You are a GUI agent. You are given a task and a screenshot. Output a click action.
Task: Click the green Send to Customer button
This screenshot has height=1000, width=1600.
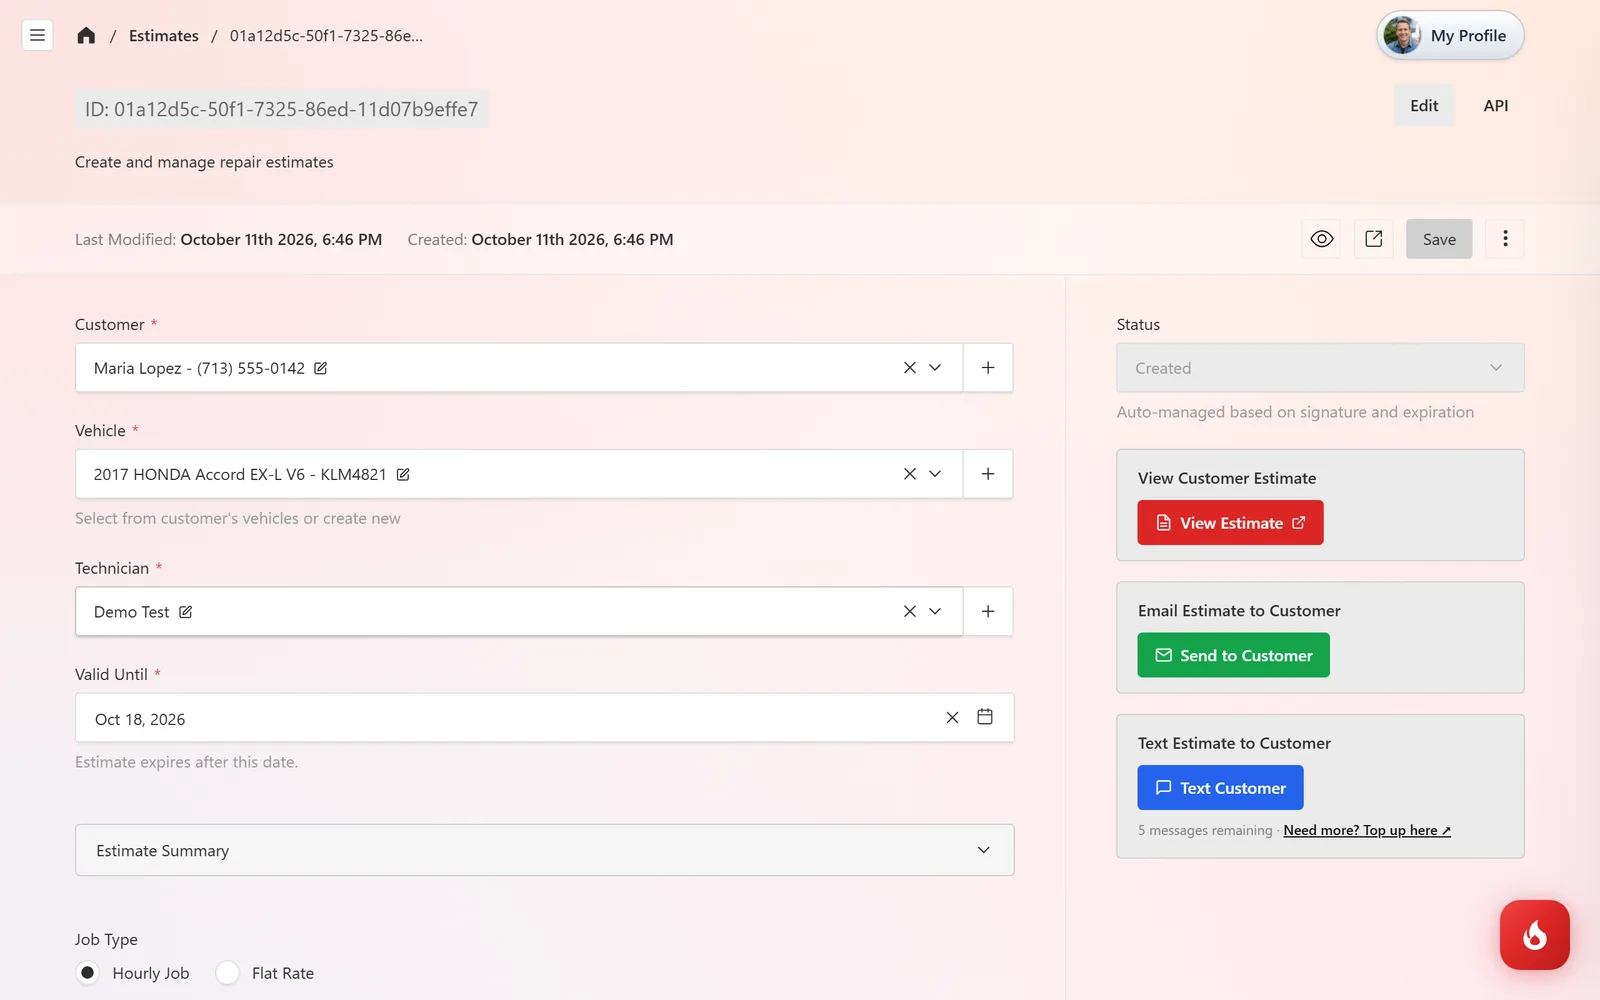pos(1233,655)
